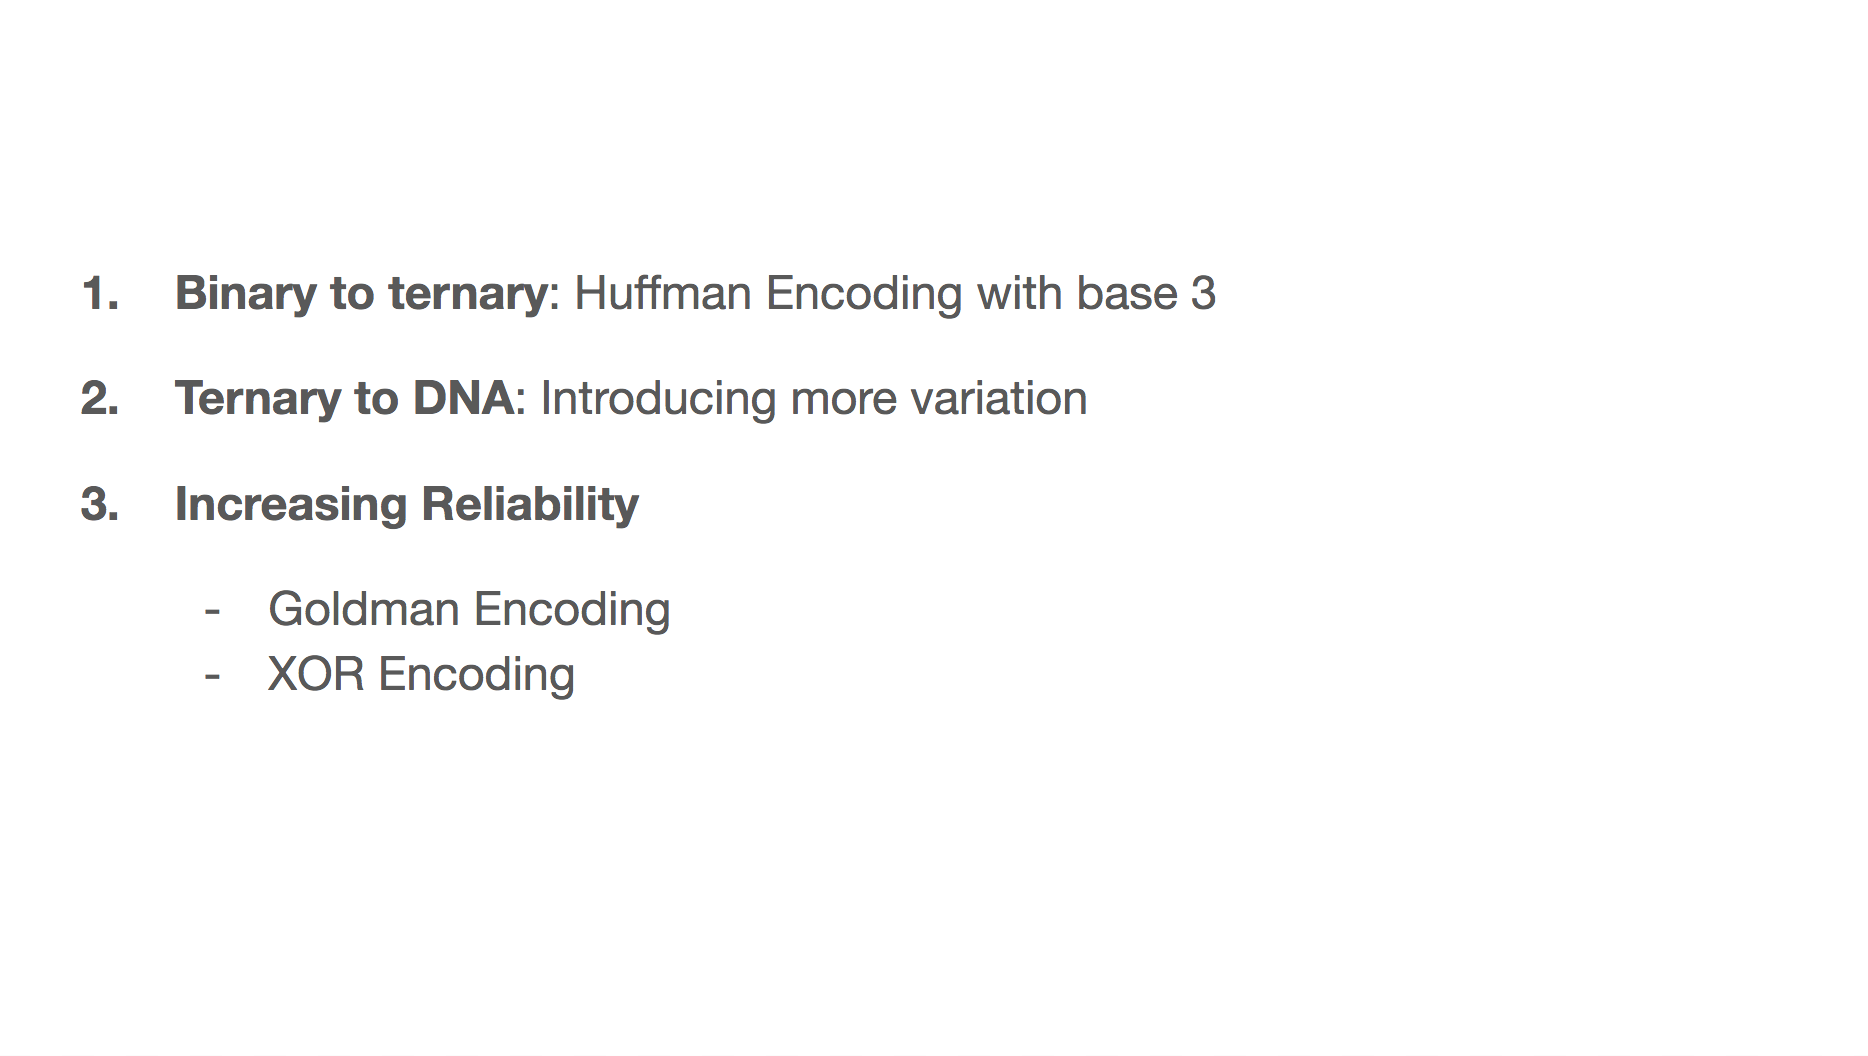Viewport: 1868px width, 1056px height.
Task: Click the bold 'Increasing Reliability' heading
Action: pos(407,504)
